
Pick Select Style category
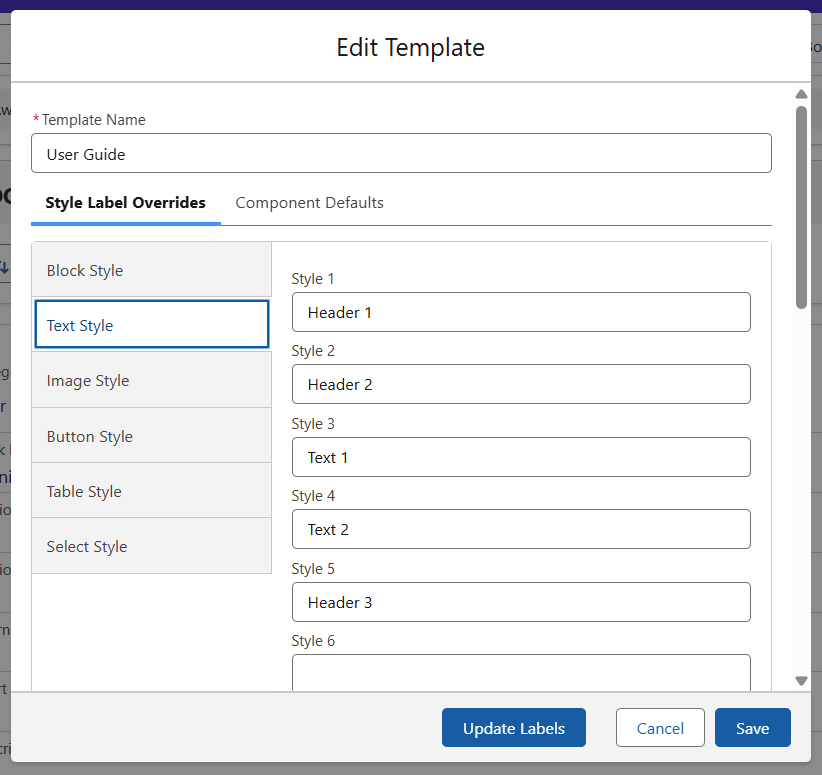point(151,546)
